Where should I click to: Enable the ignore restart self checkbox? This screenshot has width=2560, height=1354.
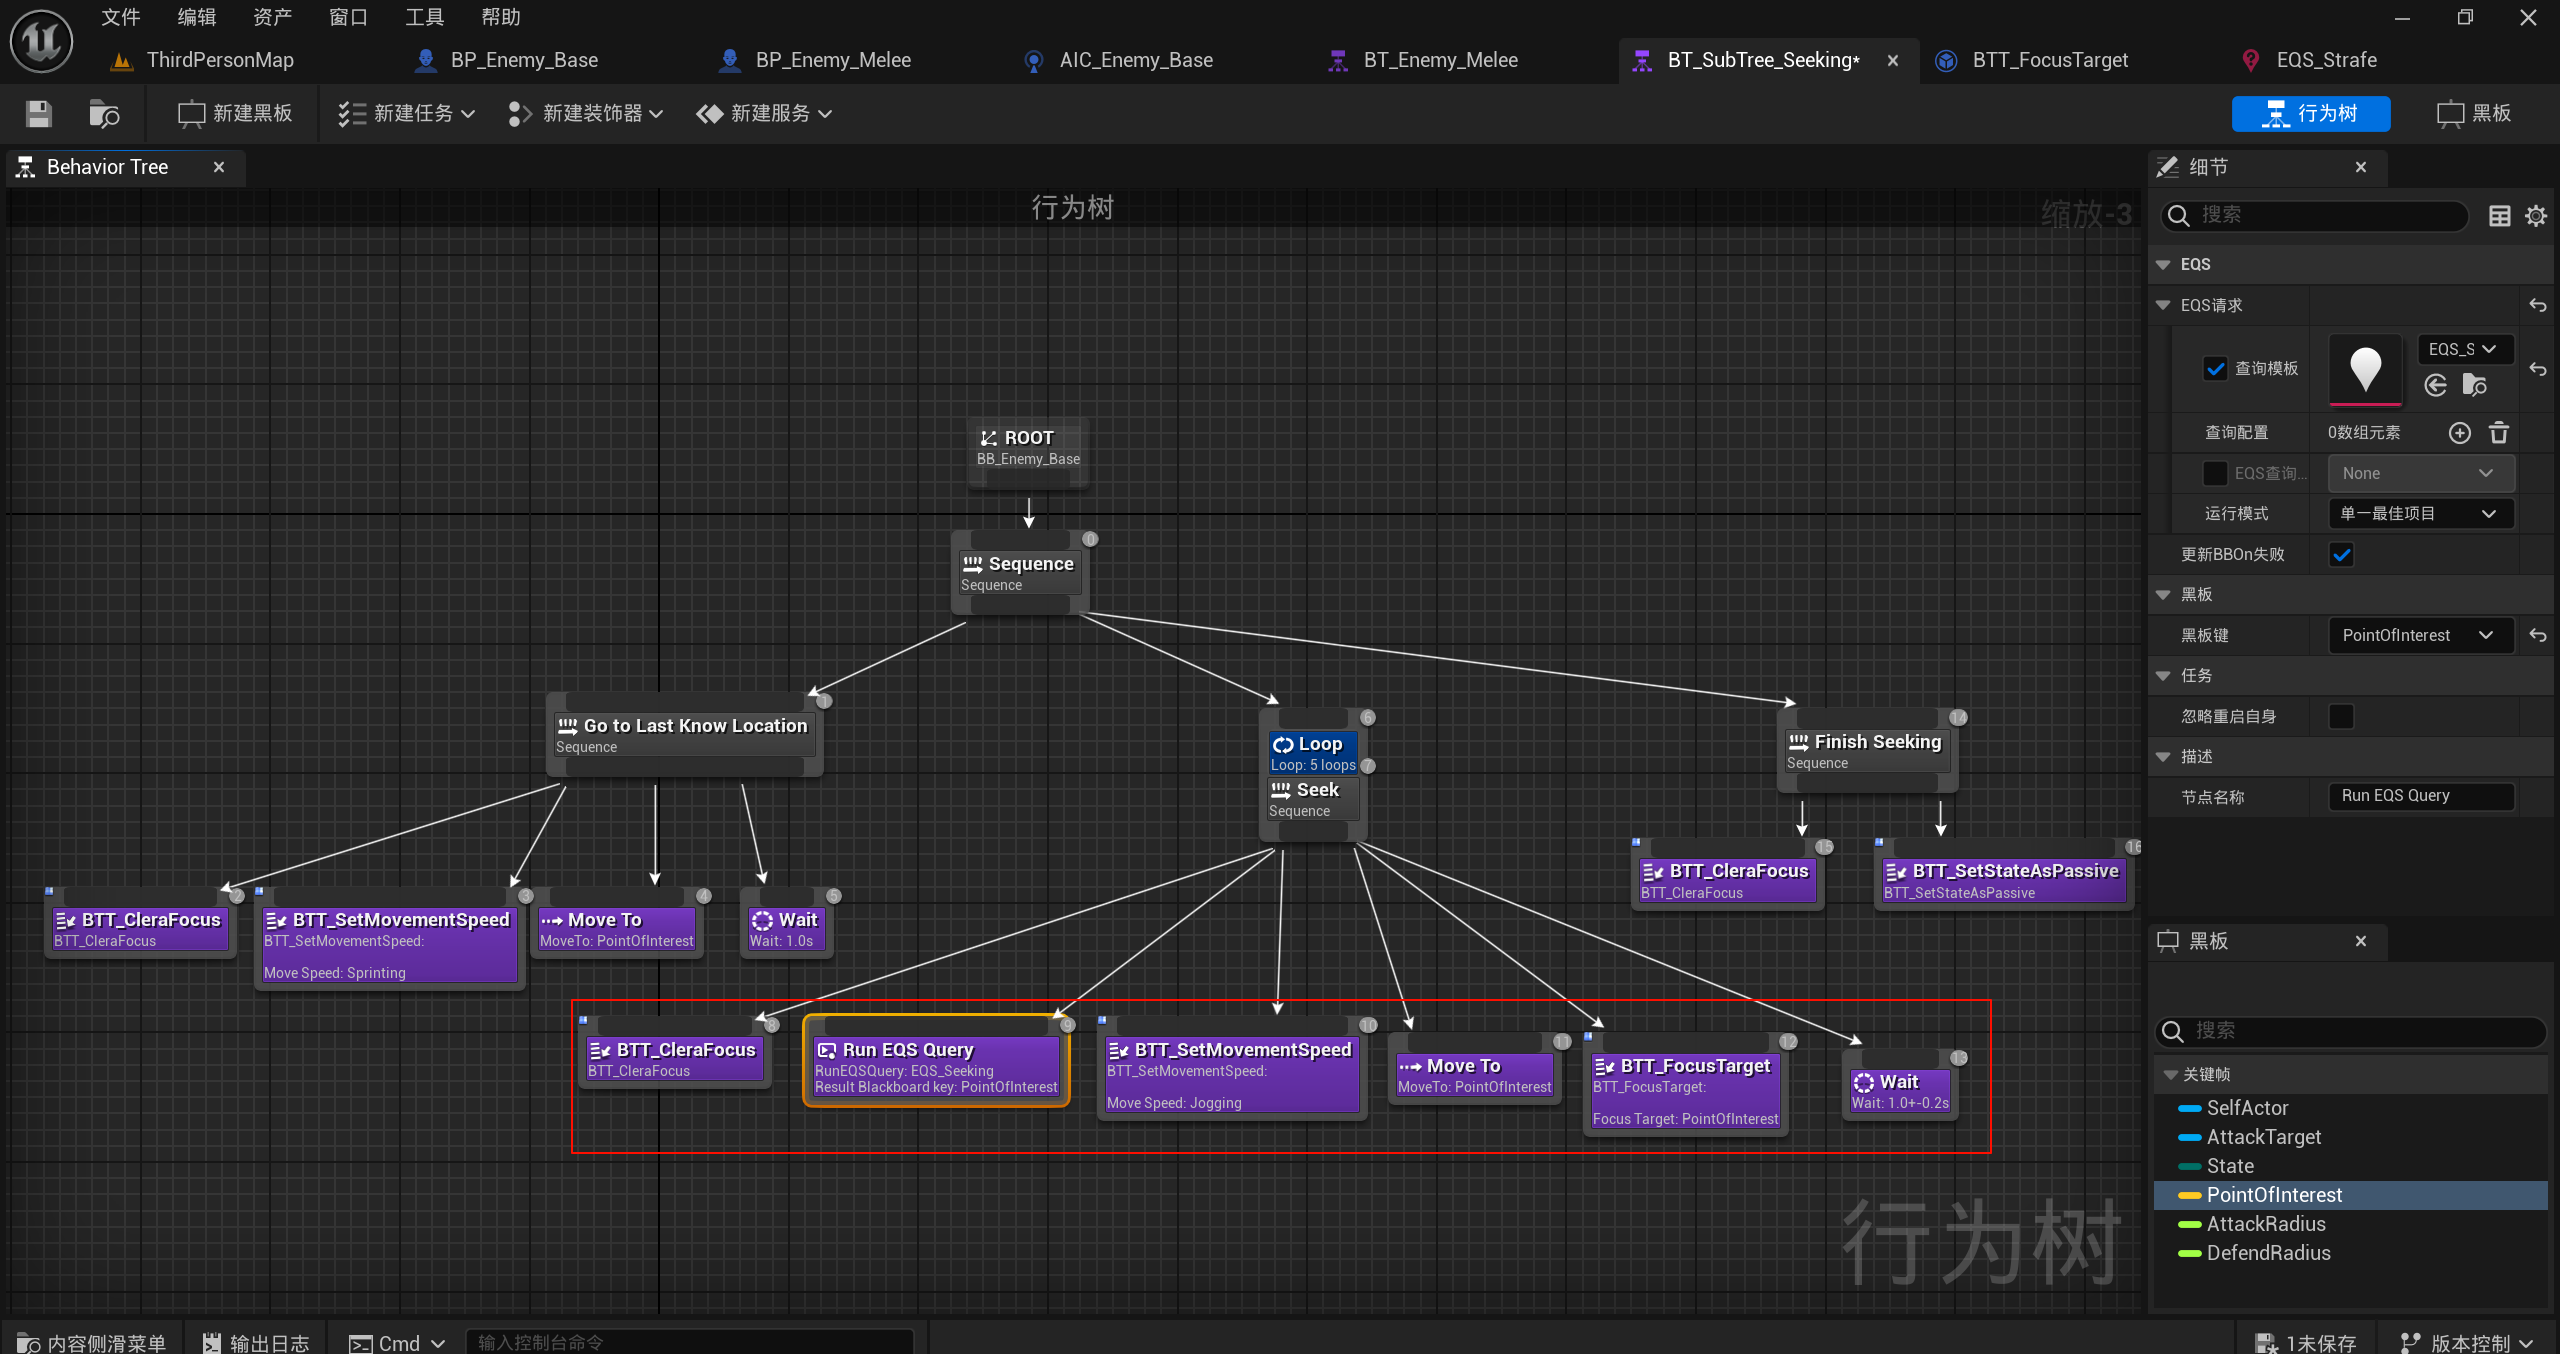click(2341, 716)
